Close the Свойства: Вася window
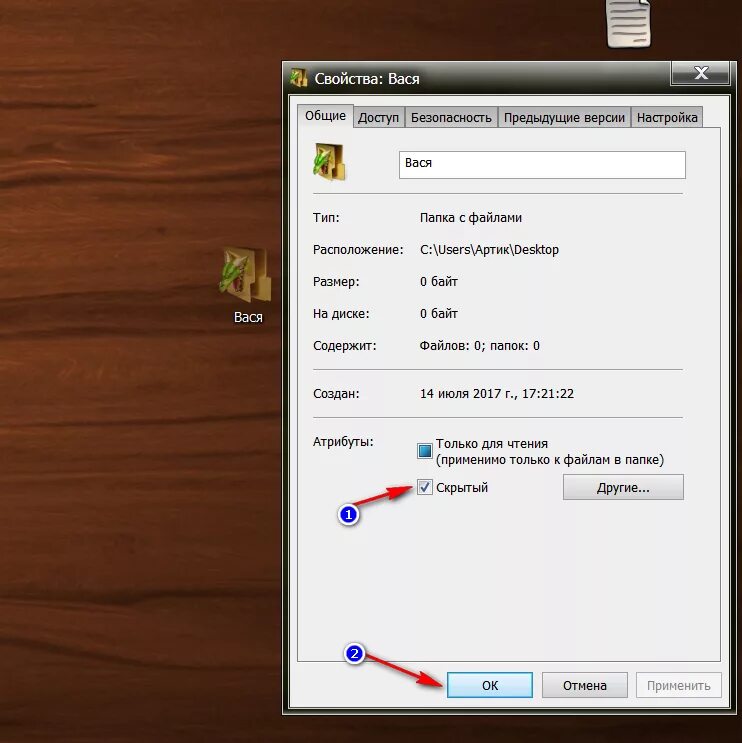Viewport: 742px width, 743px height. tap(700, 73)
